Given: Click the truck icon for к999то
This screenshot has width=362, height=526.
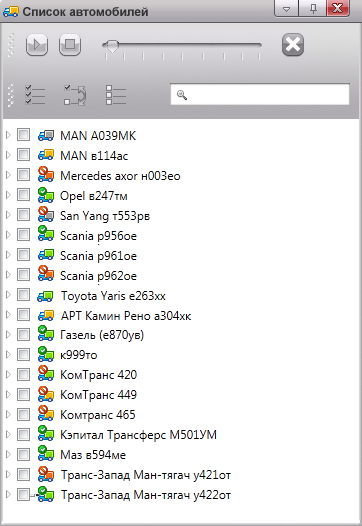Looking at the screenshot, I should [46, 354].
